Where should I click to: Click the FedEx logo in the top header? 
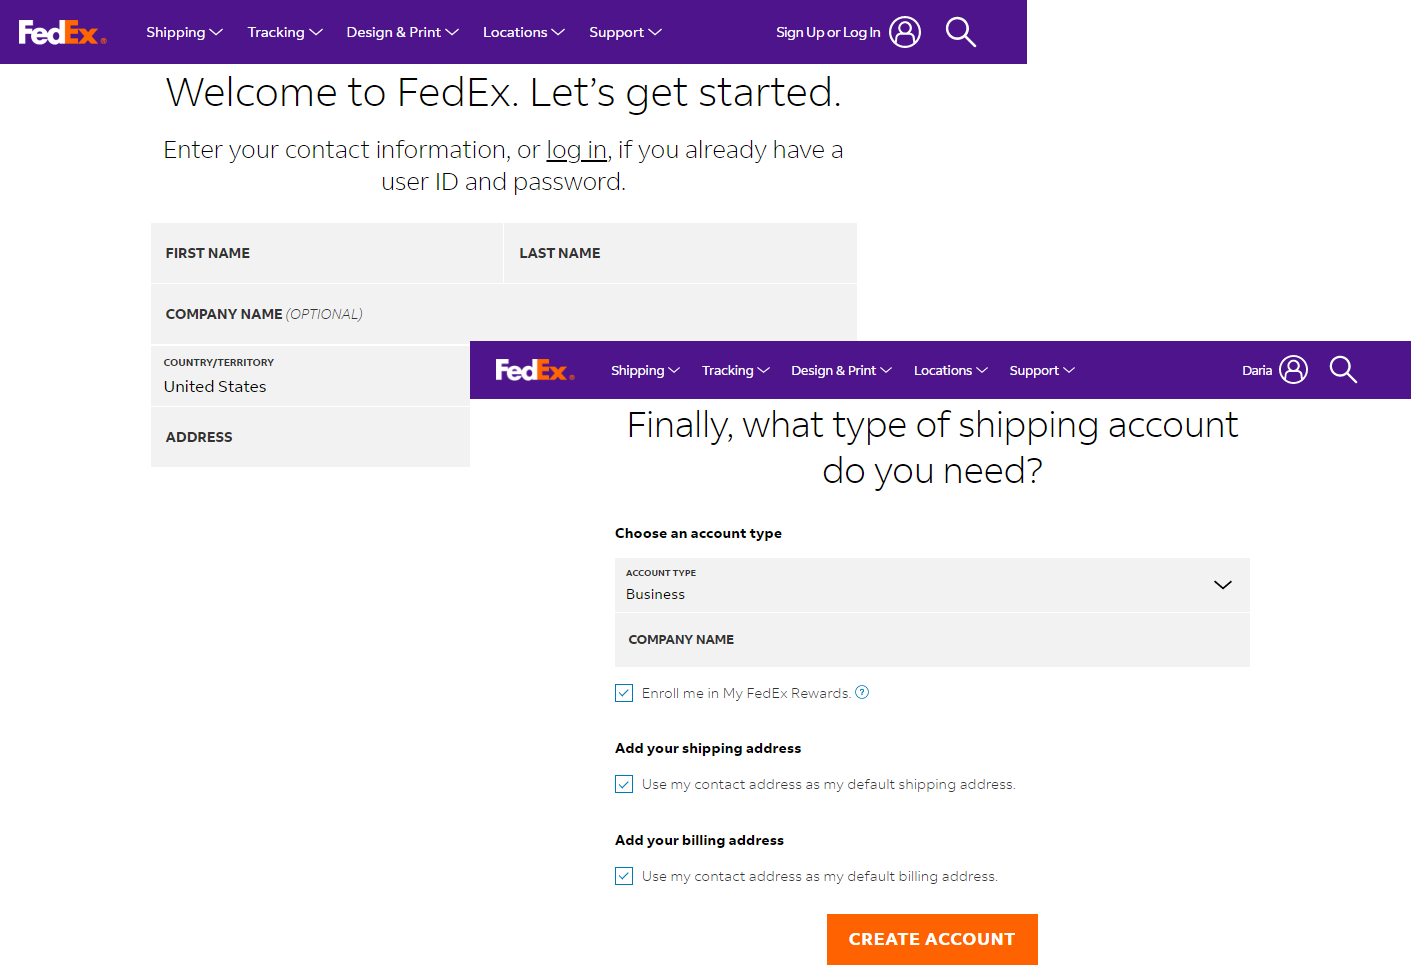(62, 33)
